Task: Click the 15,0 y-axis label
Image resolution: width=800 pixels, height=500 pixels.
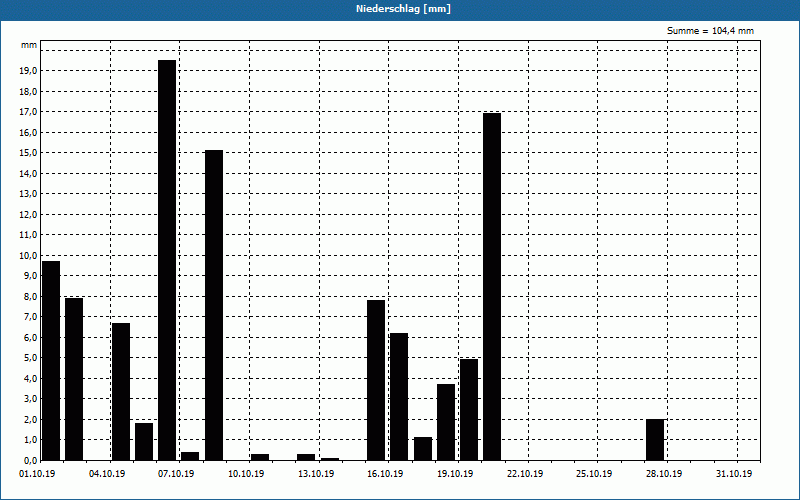Action: pyautogui.click(x=28, y=153)
